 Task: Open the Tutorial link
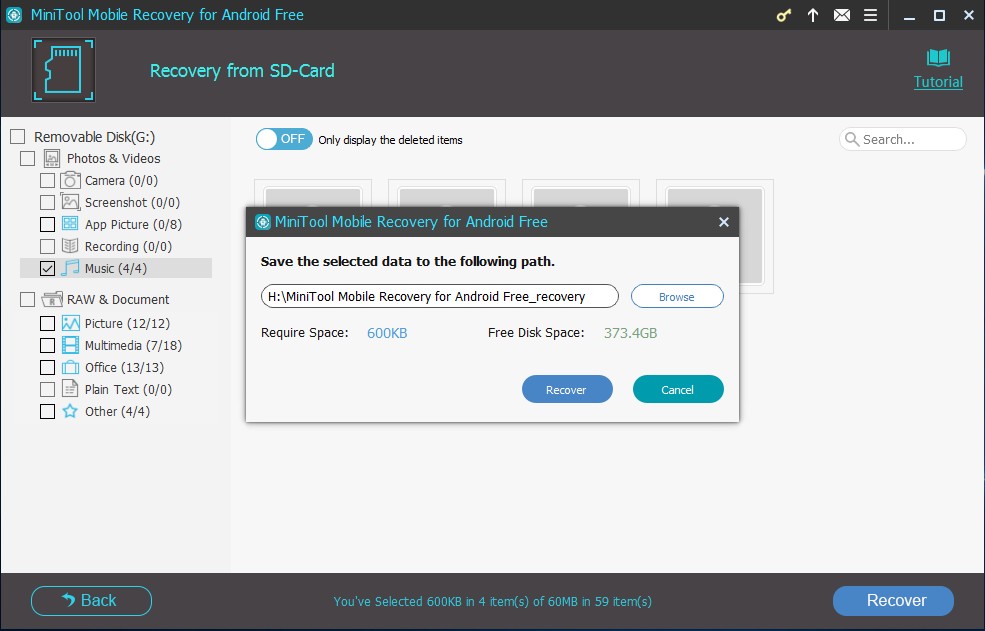[x=938, y=82]
